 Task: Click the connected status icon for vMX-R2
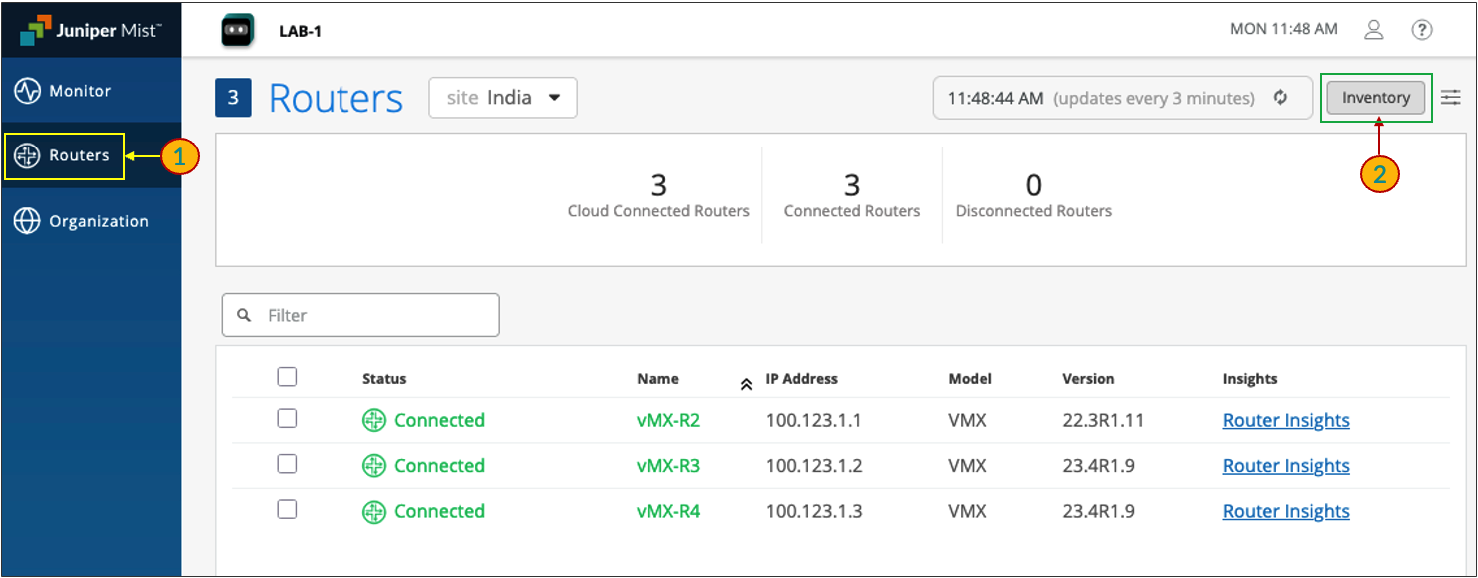[x=373, y=421]
